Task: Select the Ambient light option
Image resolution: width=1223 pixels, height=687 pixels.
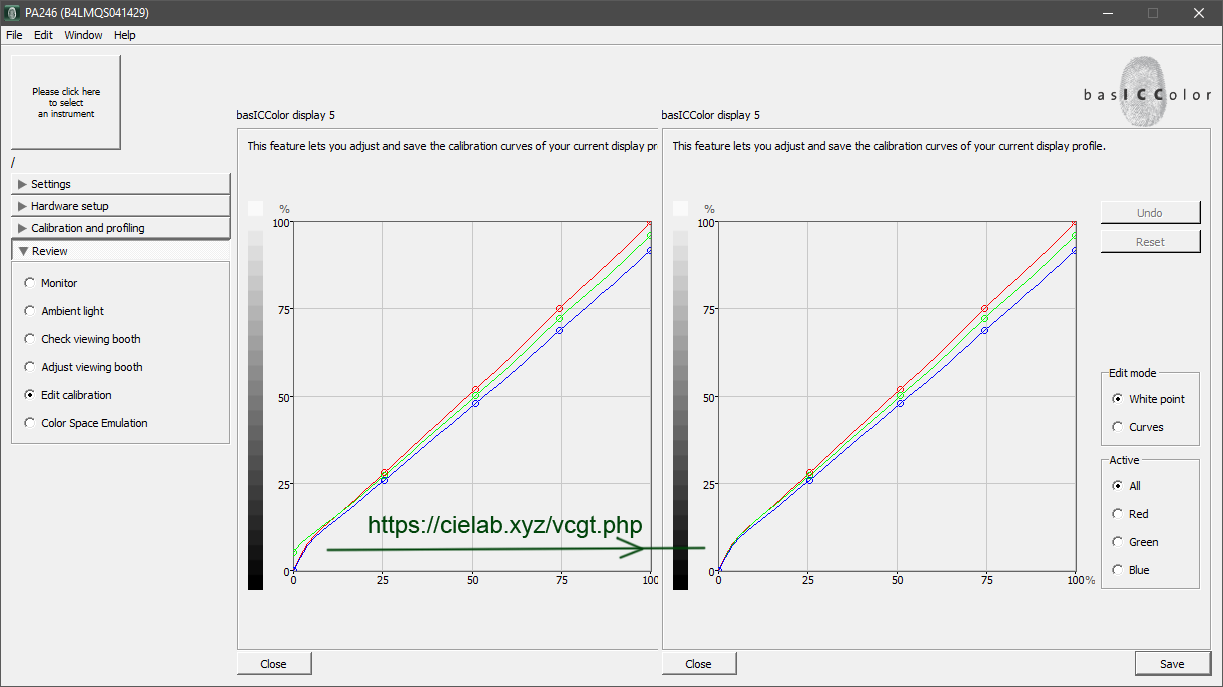Action: 30,311
